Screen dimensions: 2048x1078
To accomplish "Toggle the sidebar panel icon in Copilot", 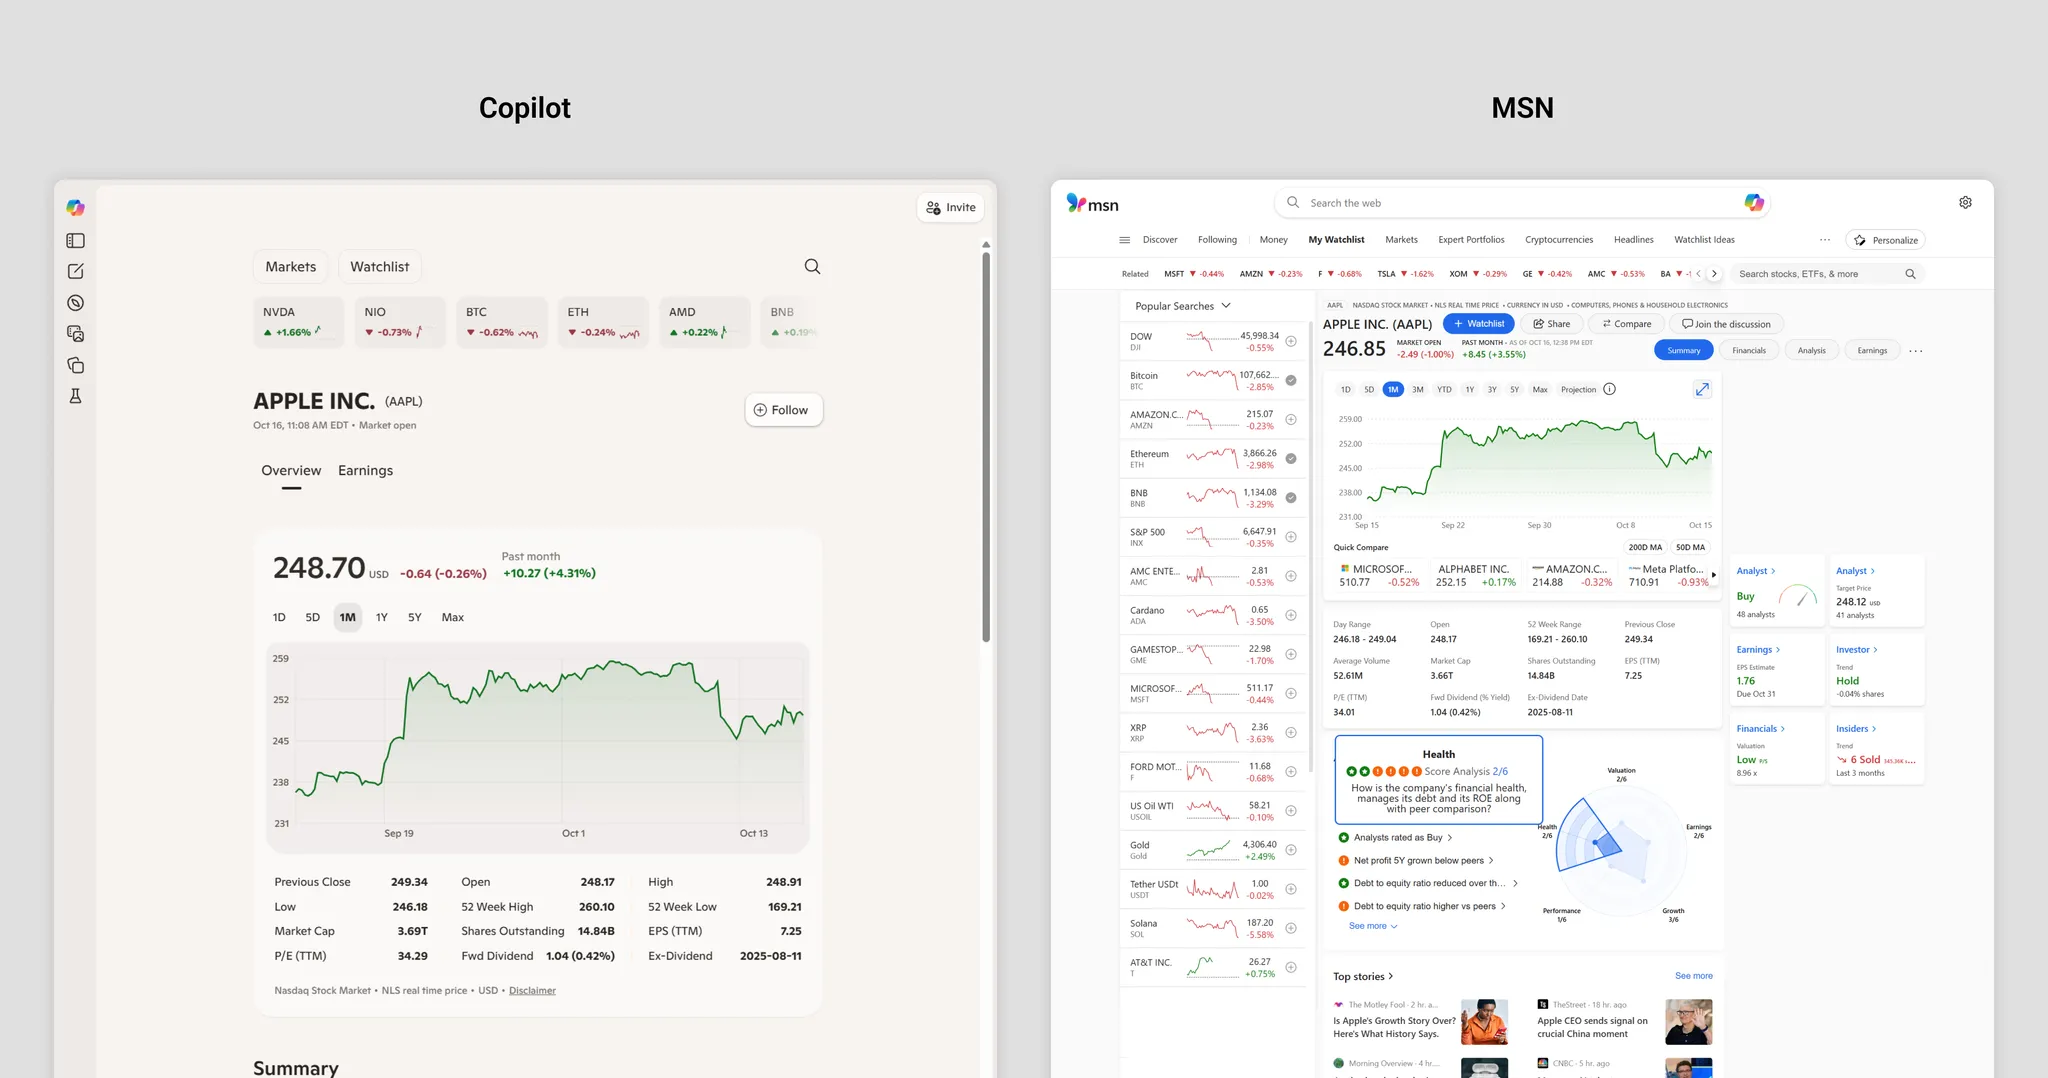I will 75,241.
